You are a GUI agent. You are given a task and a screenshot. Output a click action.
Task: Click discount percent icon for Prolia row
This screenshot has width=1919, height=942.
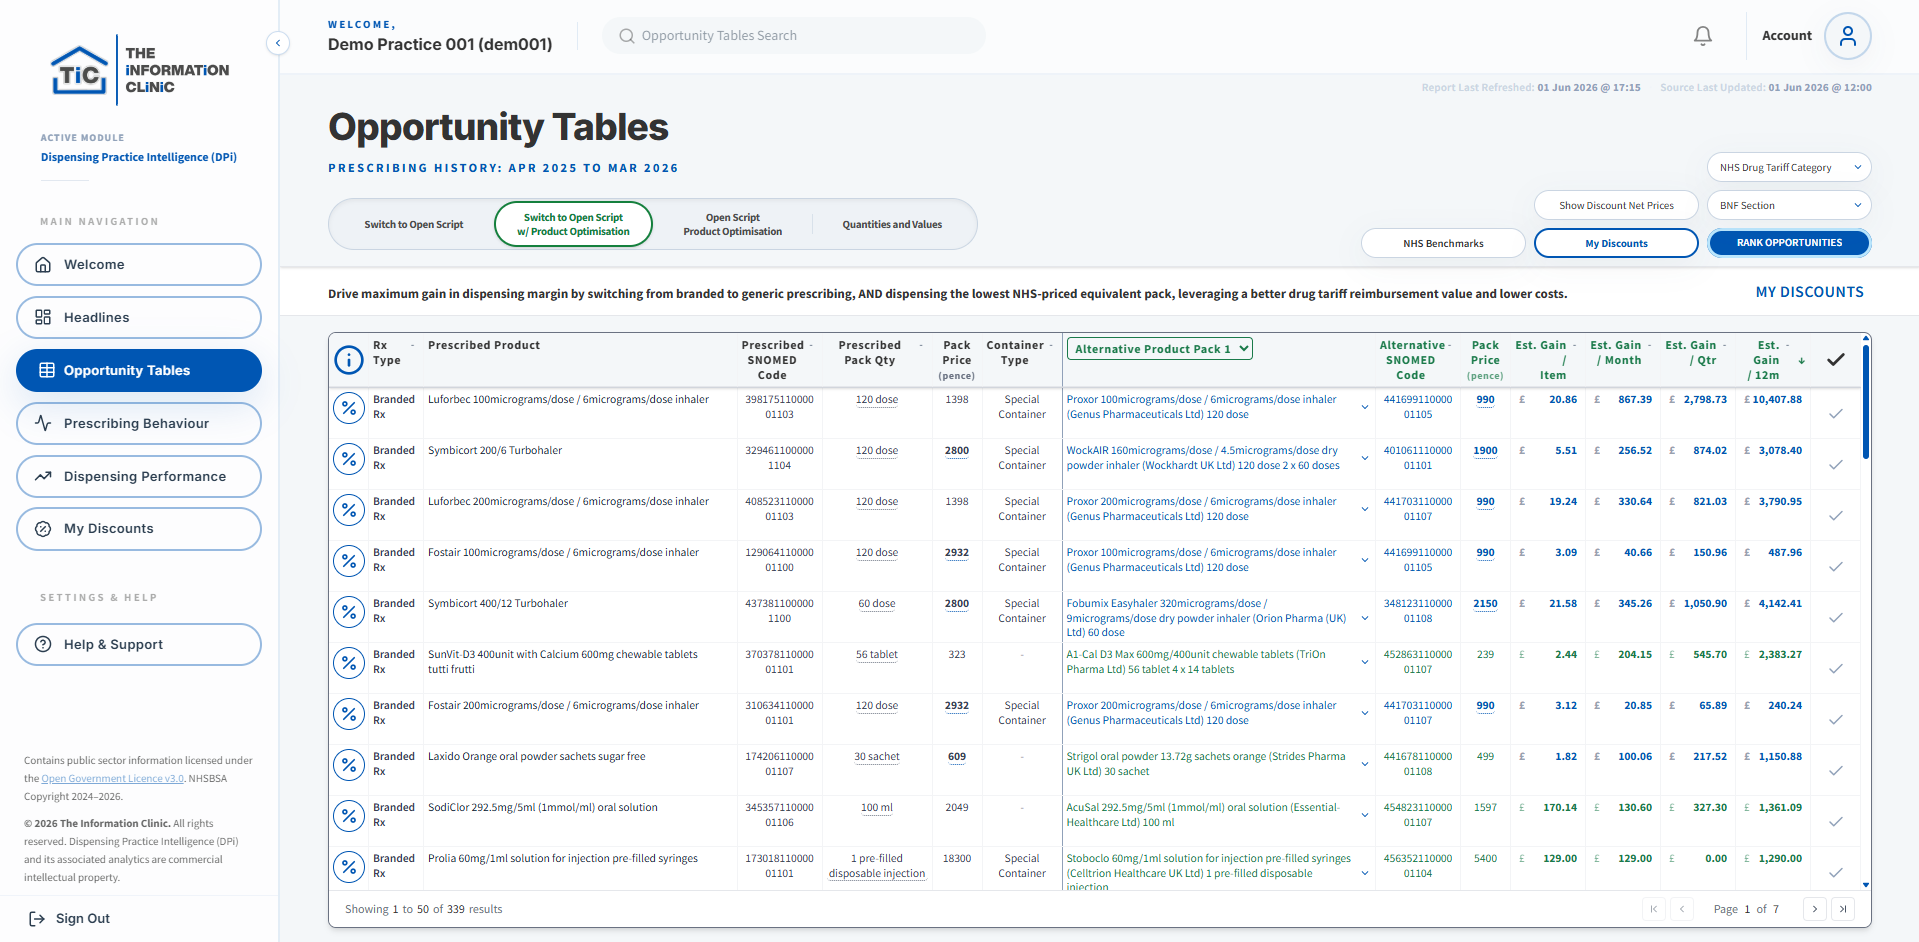(349, 867)
